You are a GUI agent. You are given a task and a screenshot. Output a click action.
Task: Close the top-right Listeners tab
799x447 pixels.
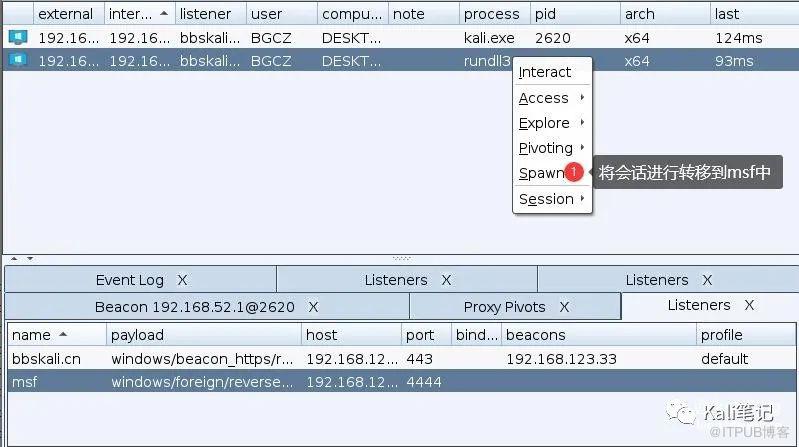[x=707, y=280]
